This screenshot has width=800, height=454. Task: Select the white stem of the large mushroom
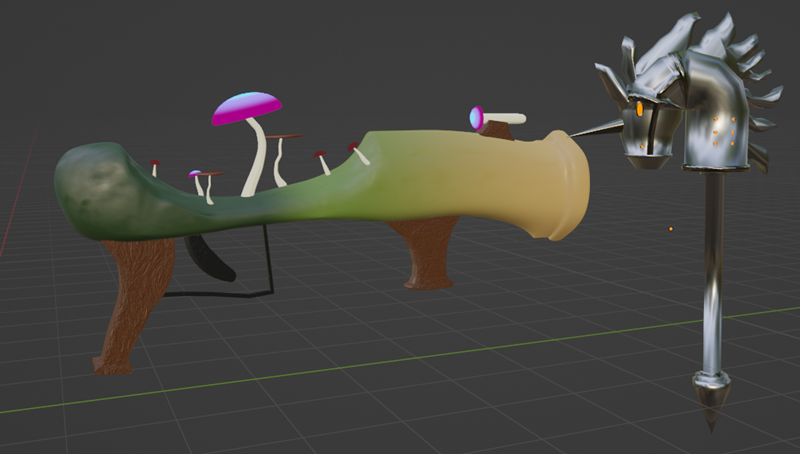click(x=256, y=157)
